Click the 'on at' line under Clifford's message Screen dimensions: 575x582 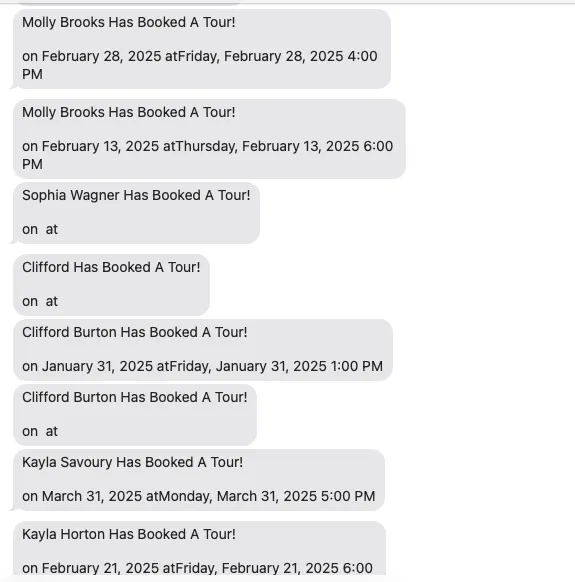40,301
